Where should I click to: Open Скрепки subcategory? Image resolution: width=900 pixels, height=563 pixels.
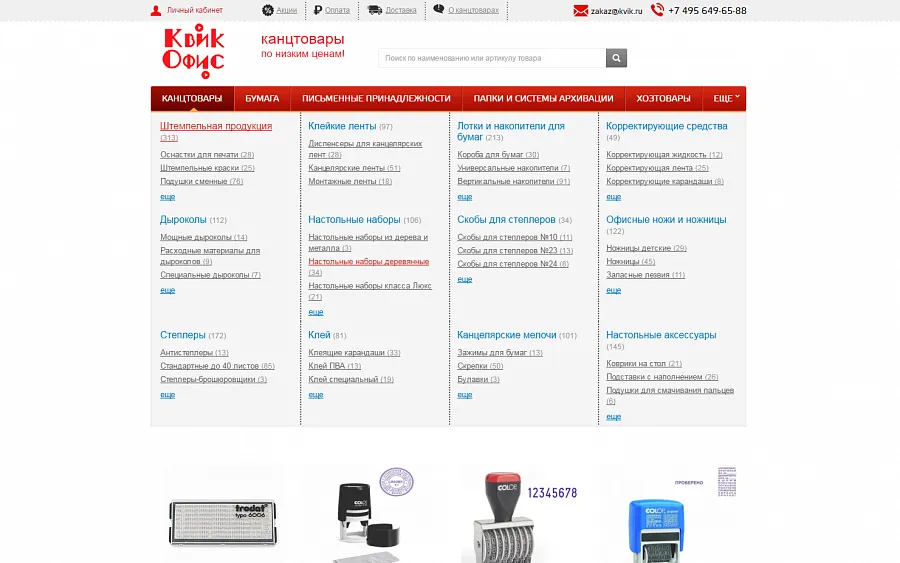tap(480, 366)
